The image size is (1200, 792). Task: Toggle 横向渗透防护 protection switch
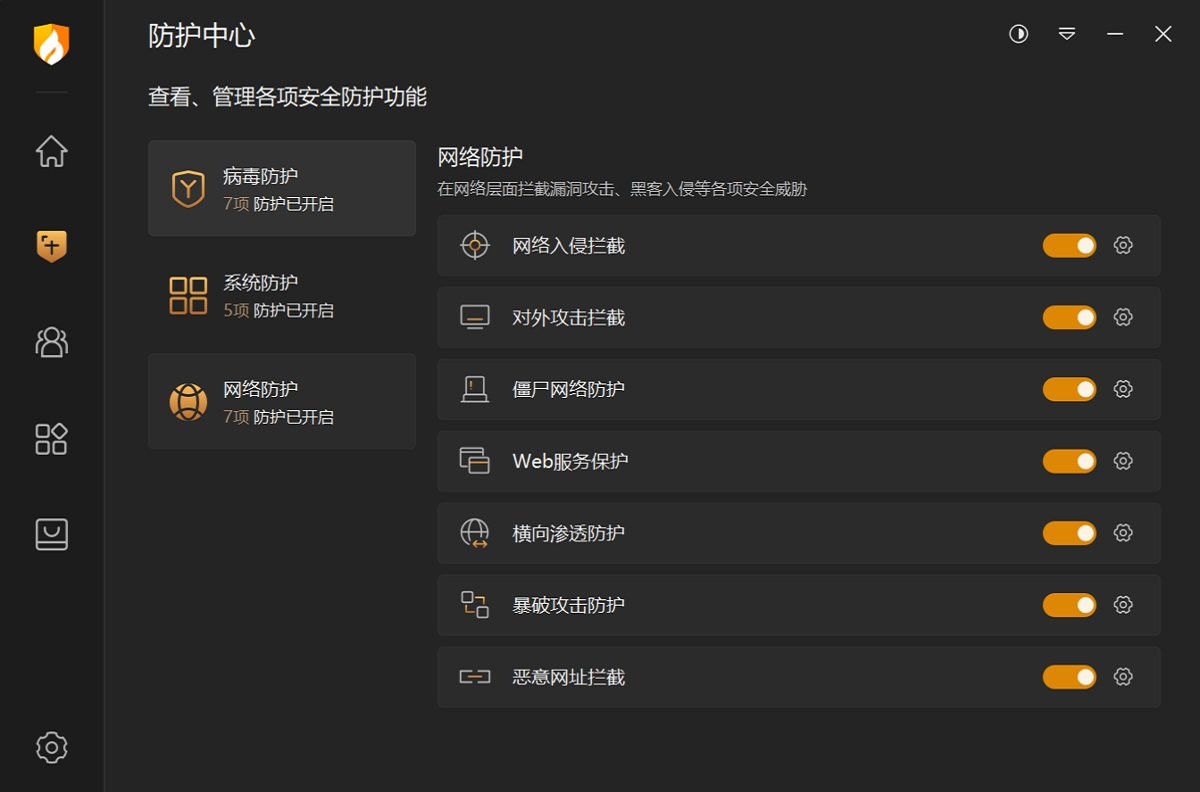click(1069, 533)
